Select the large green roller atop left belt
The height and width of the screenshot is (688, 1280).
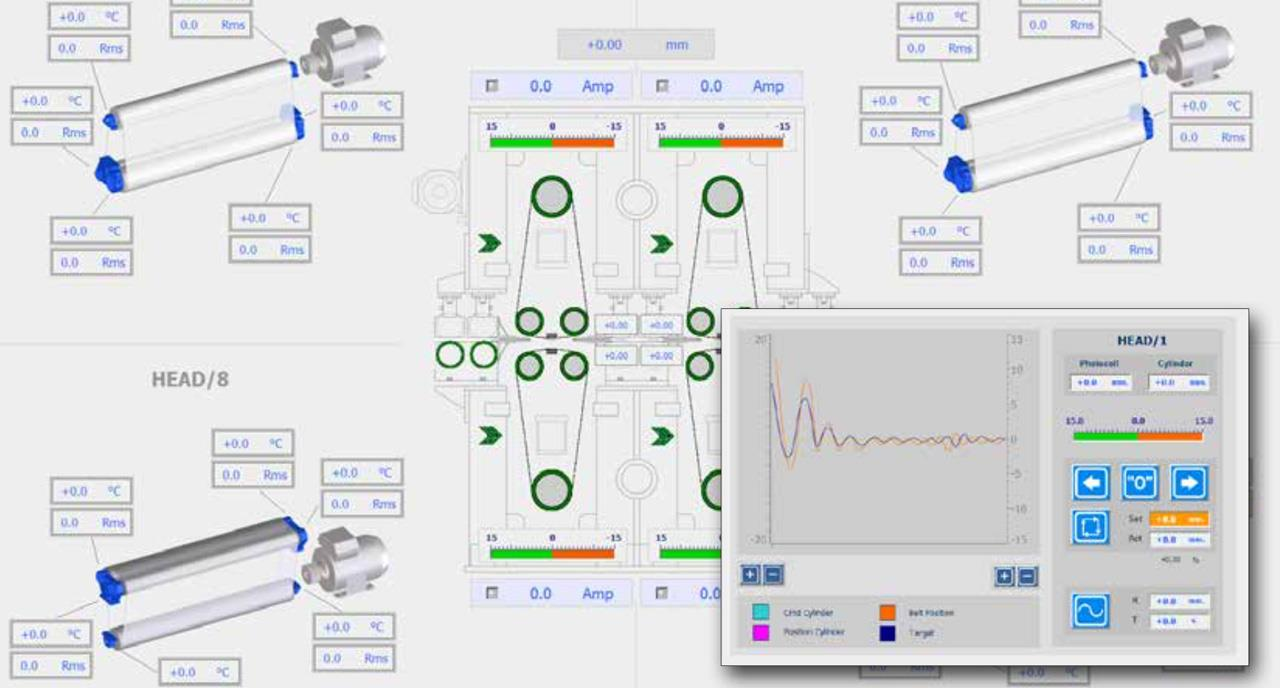pyautogui.click(x=551, y=196)
